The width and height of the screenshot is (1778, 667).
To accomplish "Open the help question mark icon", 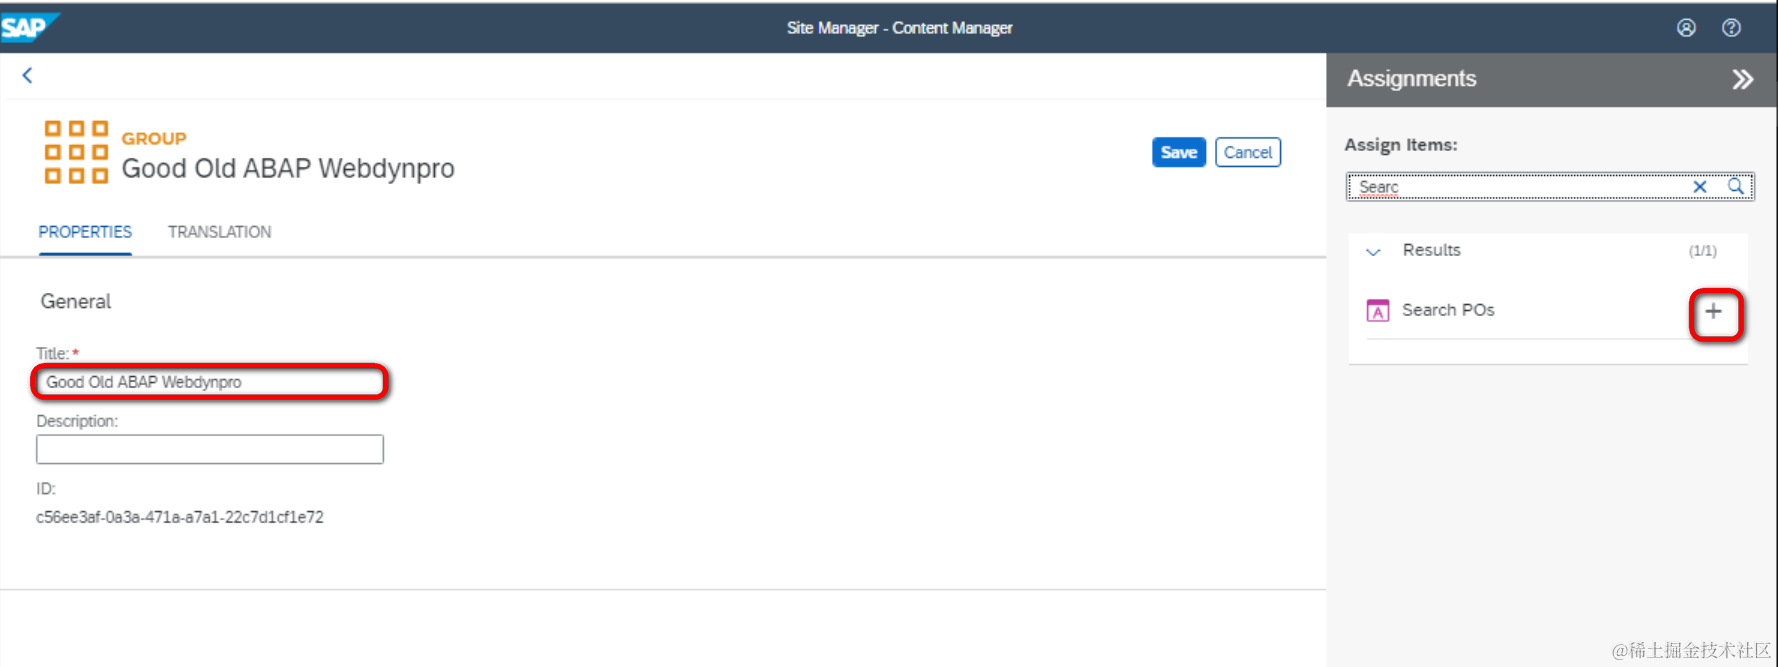I will (1731, 28).
